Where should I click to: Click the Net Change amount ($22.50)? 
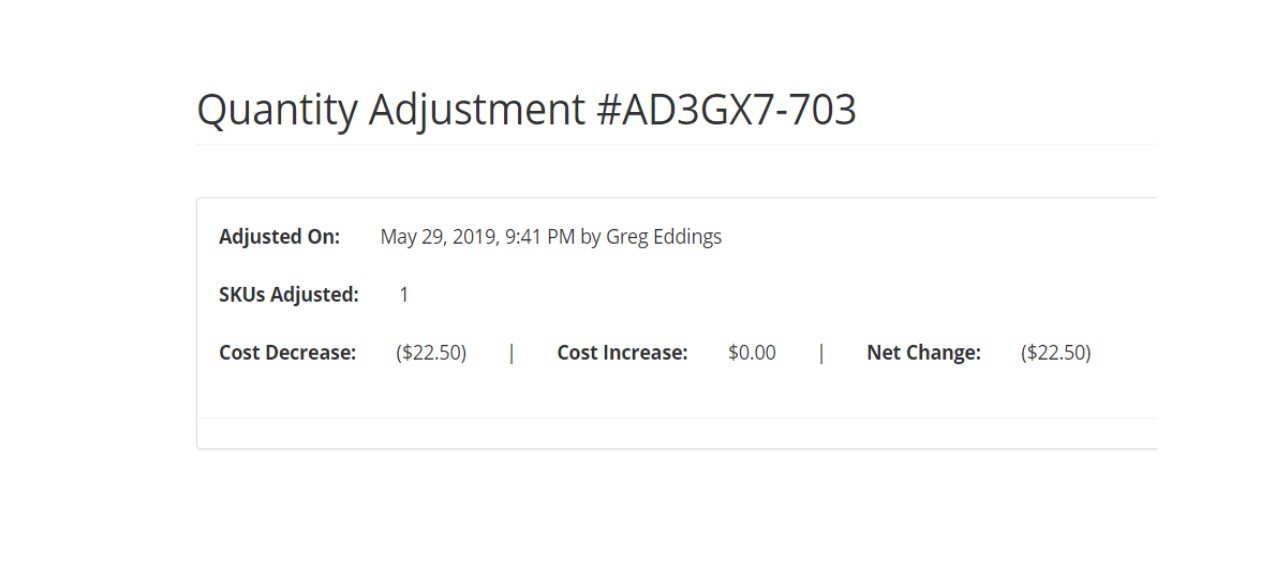coord(1055,353)
